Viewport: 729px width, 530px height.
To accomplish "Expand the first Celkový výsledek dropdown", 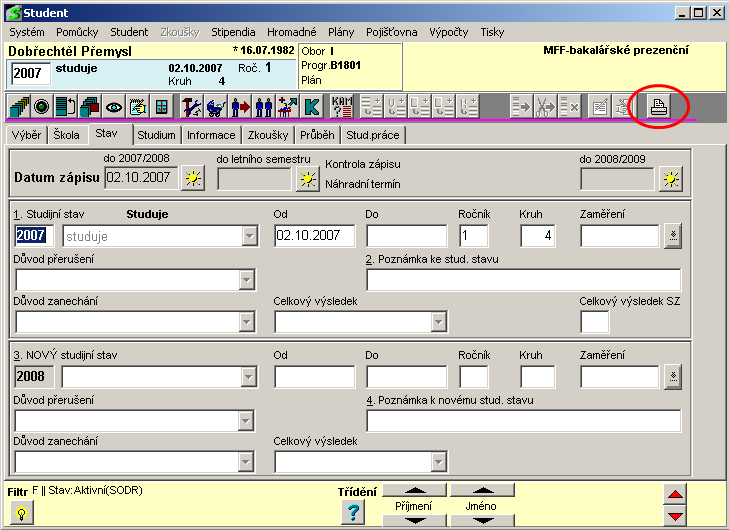I will point(437,321).
